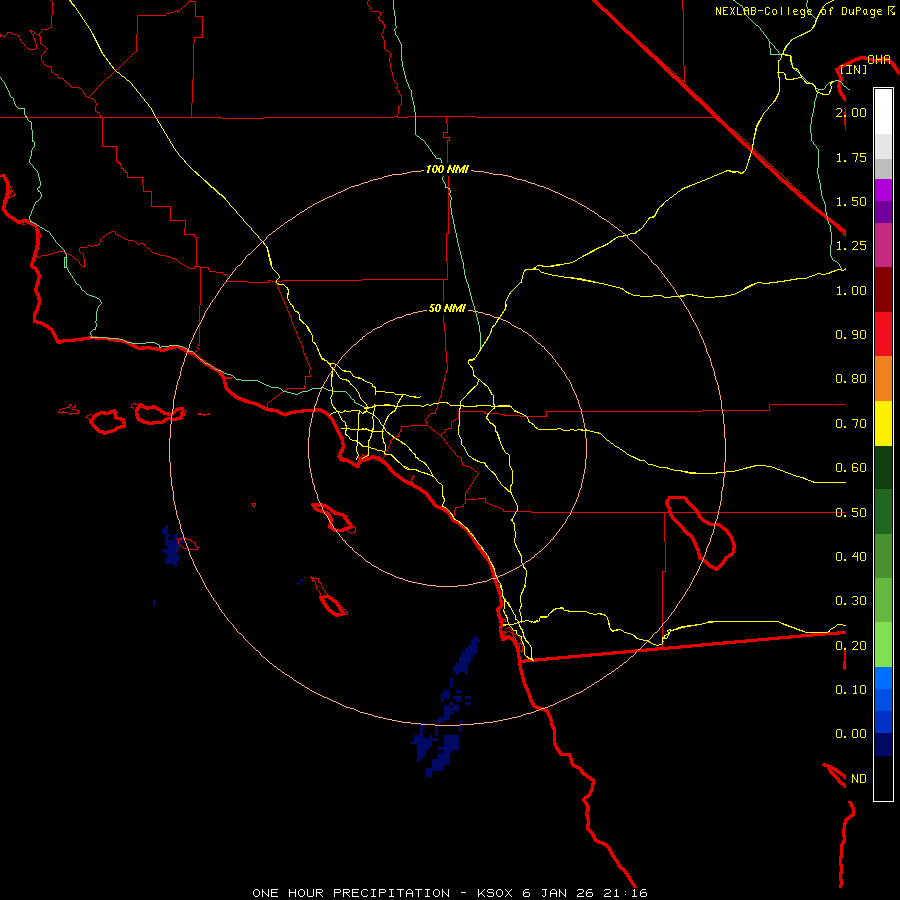Viewport: 900px width, 900px height.
Task: Click the 0.20 legend value
Action: coord(851,646)
